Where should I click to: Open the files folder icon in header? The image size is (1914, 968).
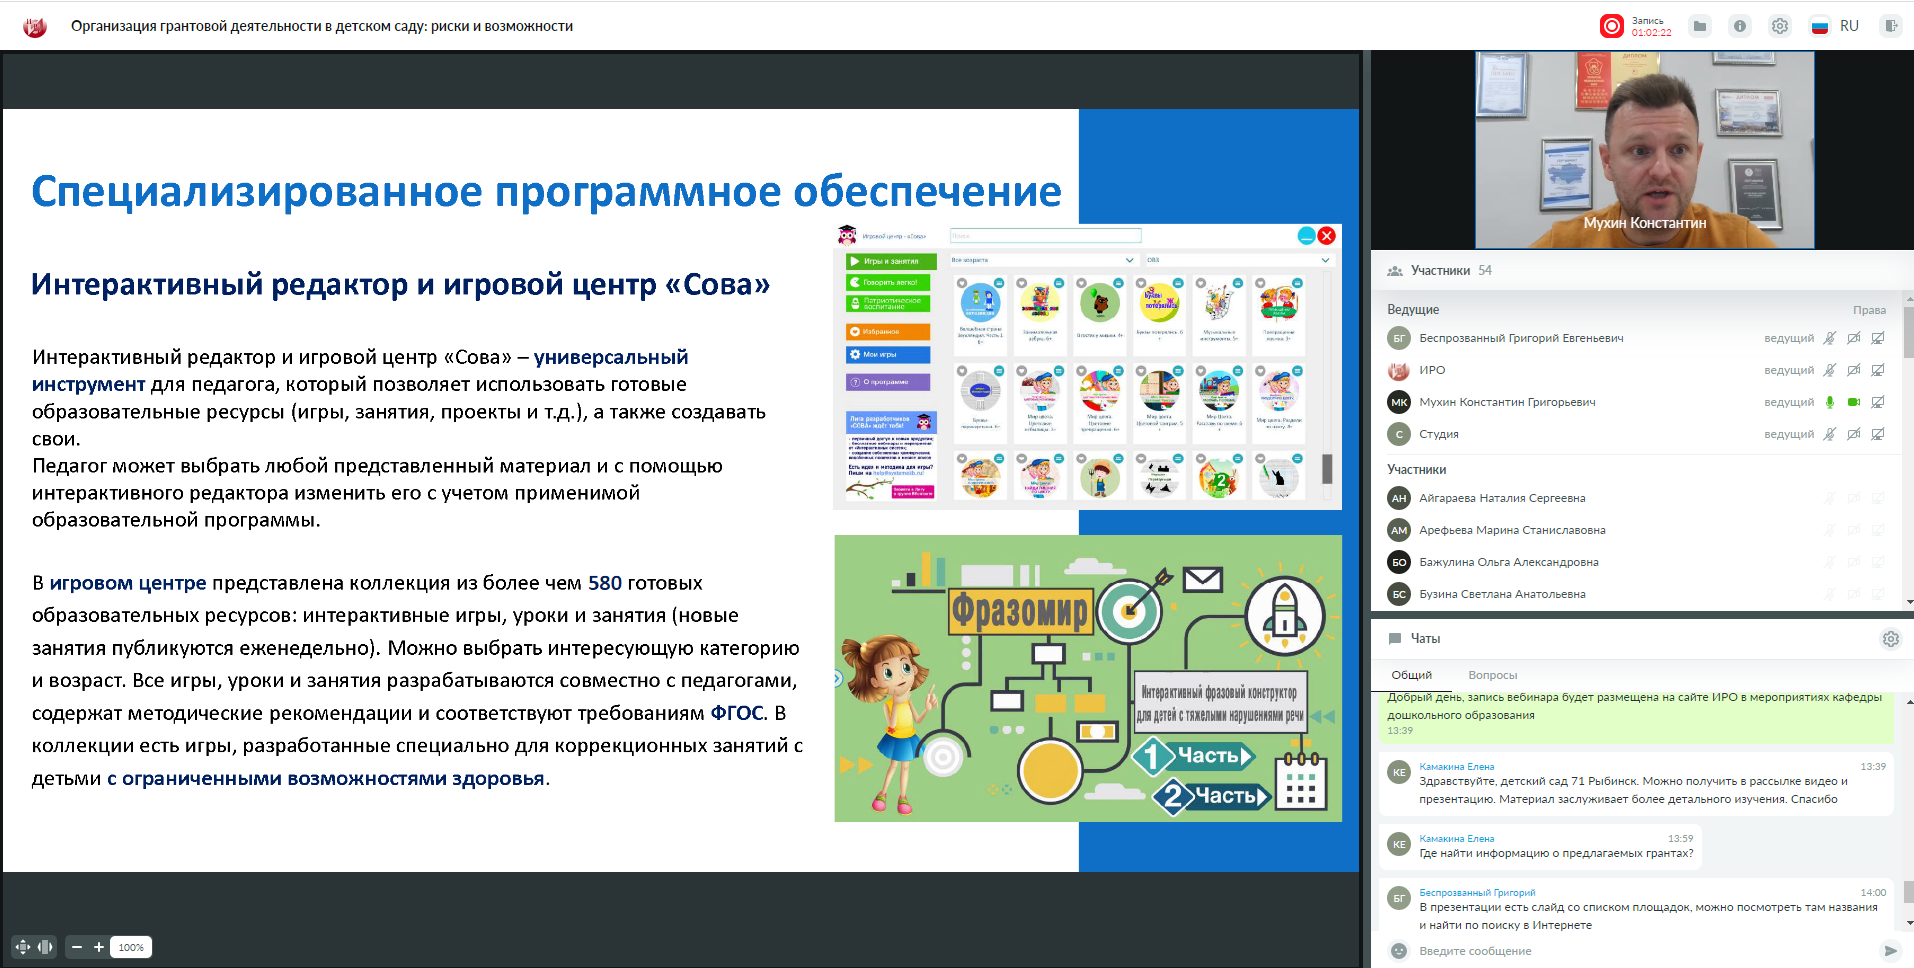pos(1700,26)
